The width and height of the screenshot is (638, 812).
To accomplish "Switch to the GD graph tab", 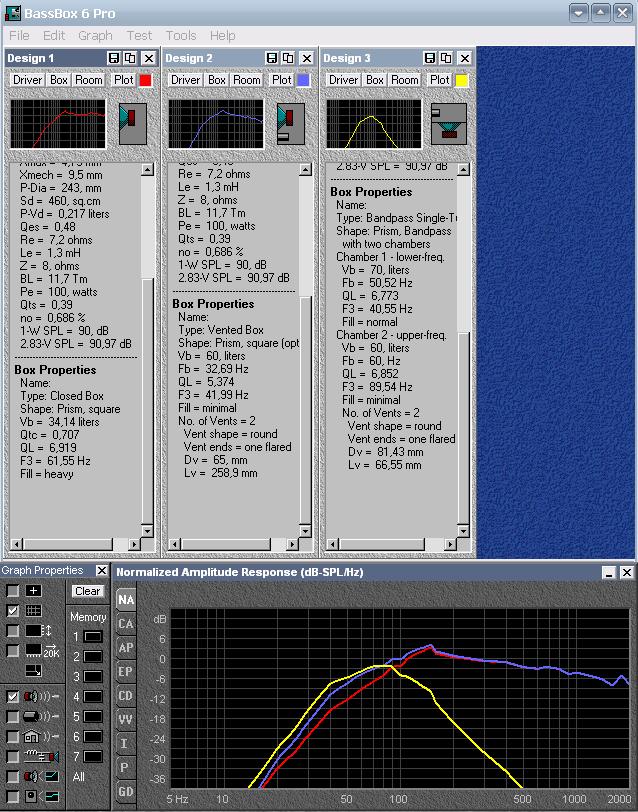I will tap(125, 792).
